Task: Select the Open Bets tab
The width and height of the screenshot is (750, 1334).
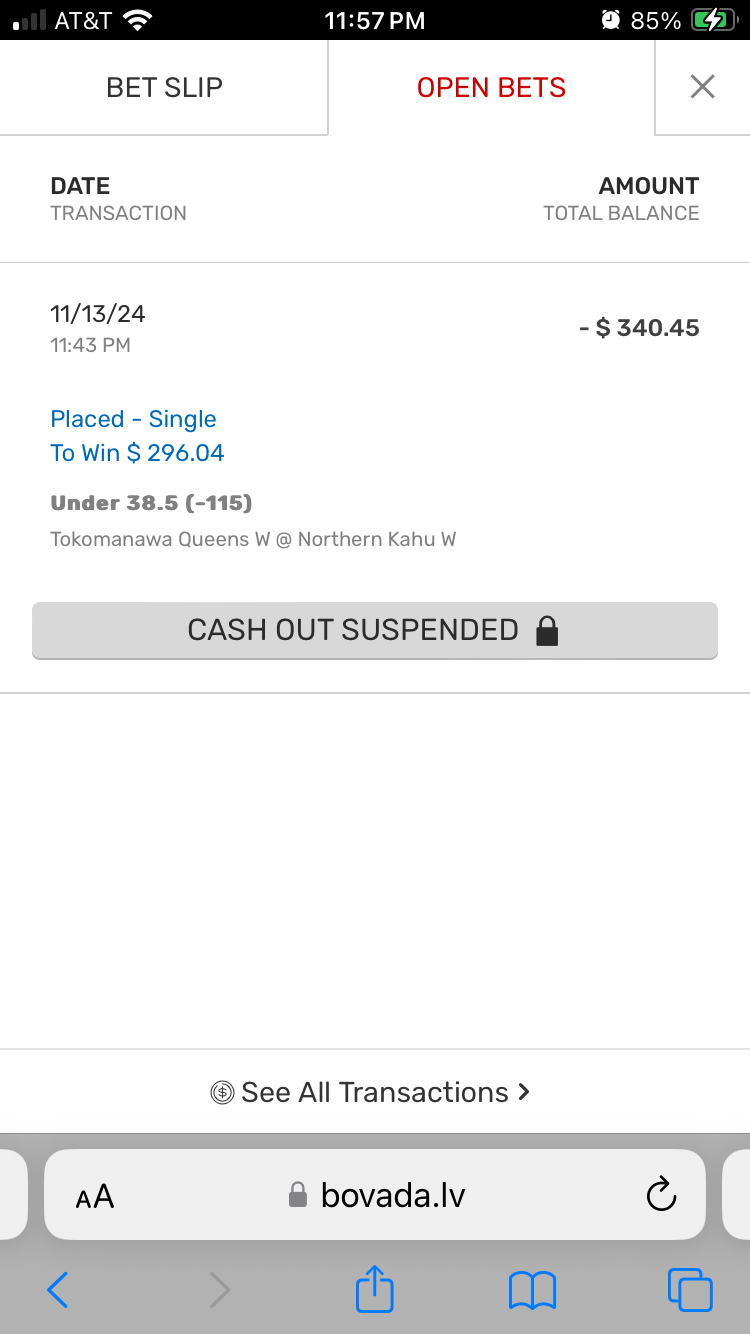Action: click(491, 87)
